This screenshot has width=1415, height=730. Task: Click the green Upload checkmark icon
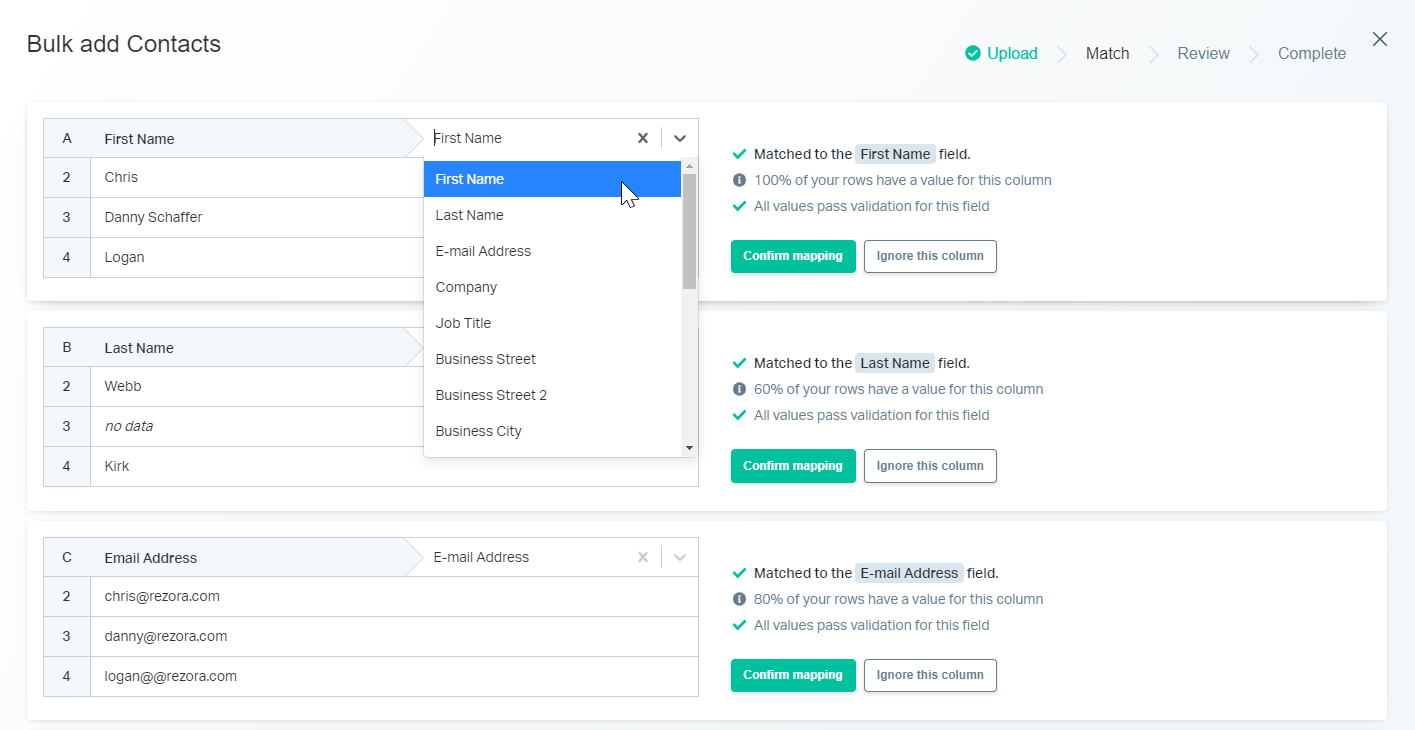pos(973,54)
